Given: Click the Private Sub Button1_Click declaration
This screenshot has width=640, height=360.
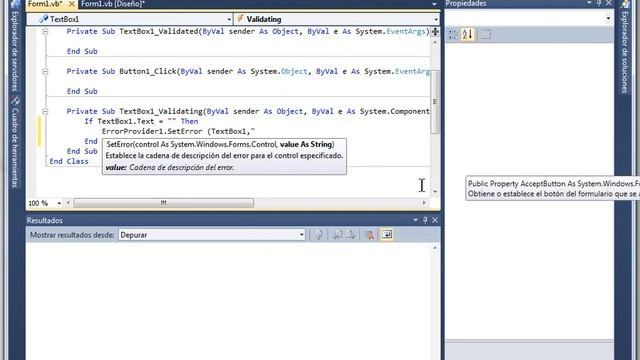Looking at the screenshot, I should [x=248, y=71].
